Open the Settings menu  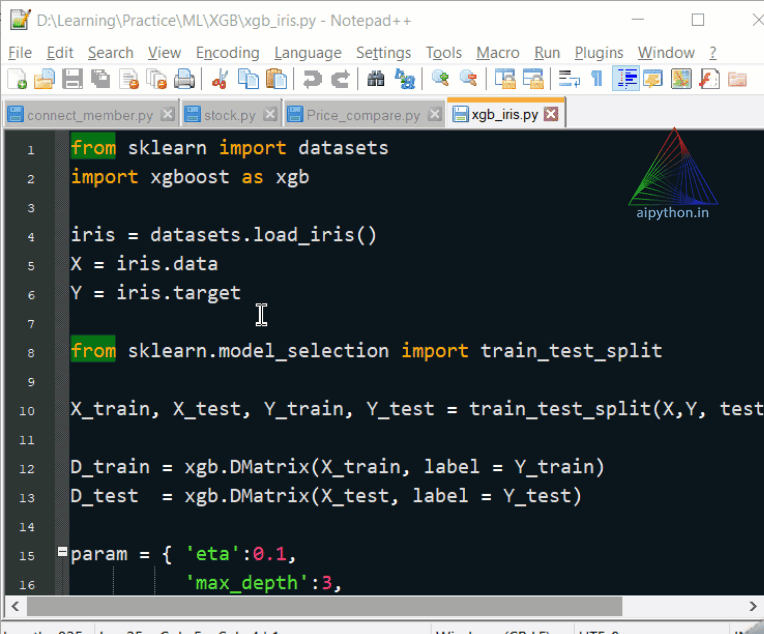click(383, 53)
